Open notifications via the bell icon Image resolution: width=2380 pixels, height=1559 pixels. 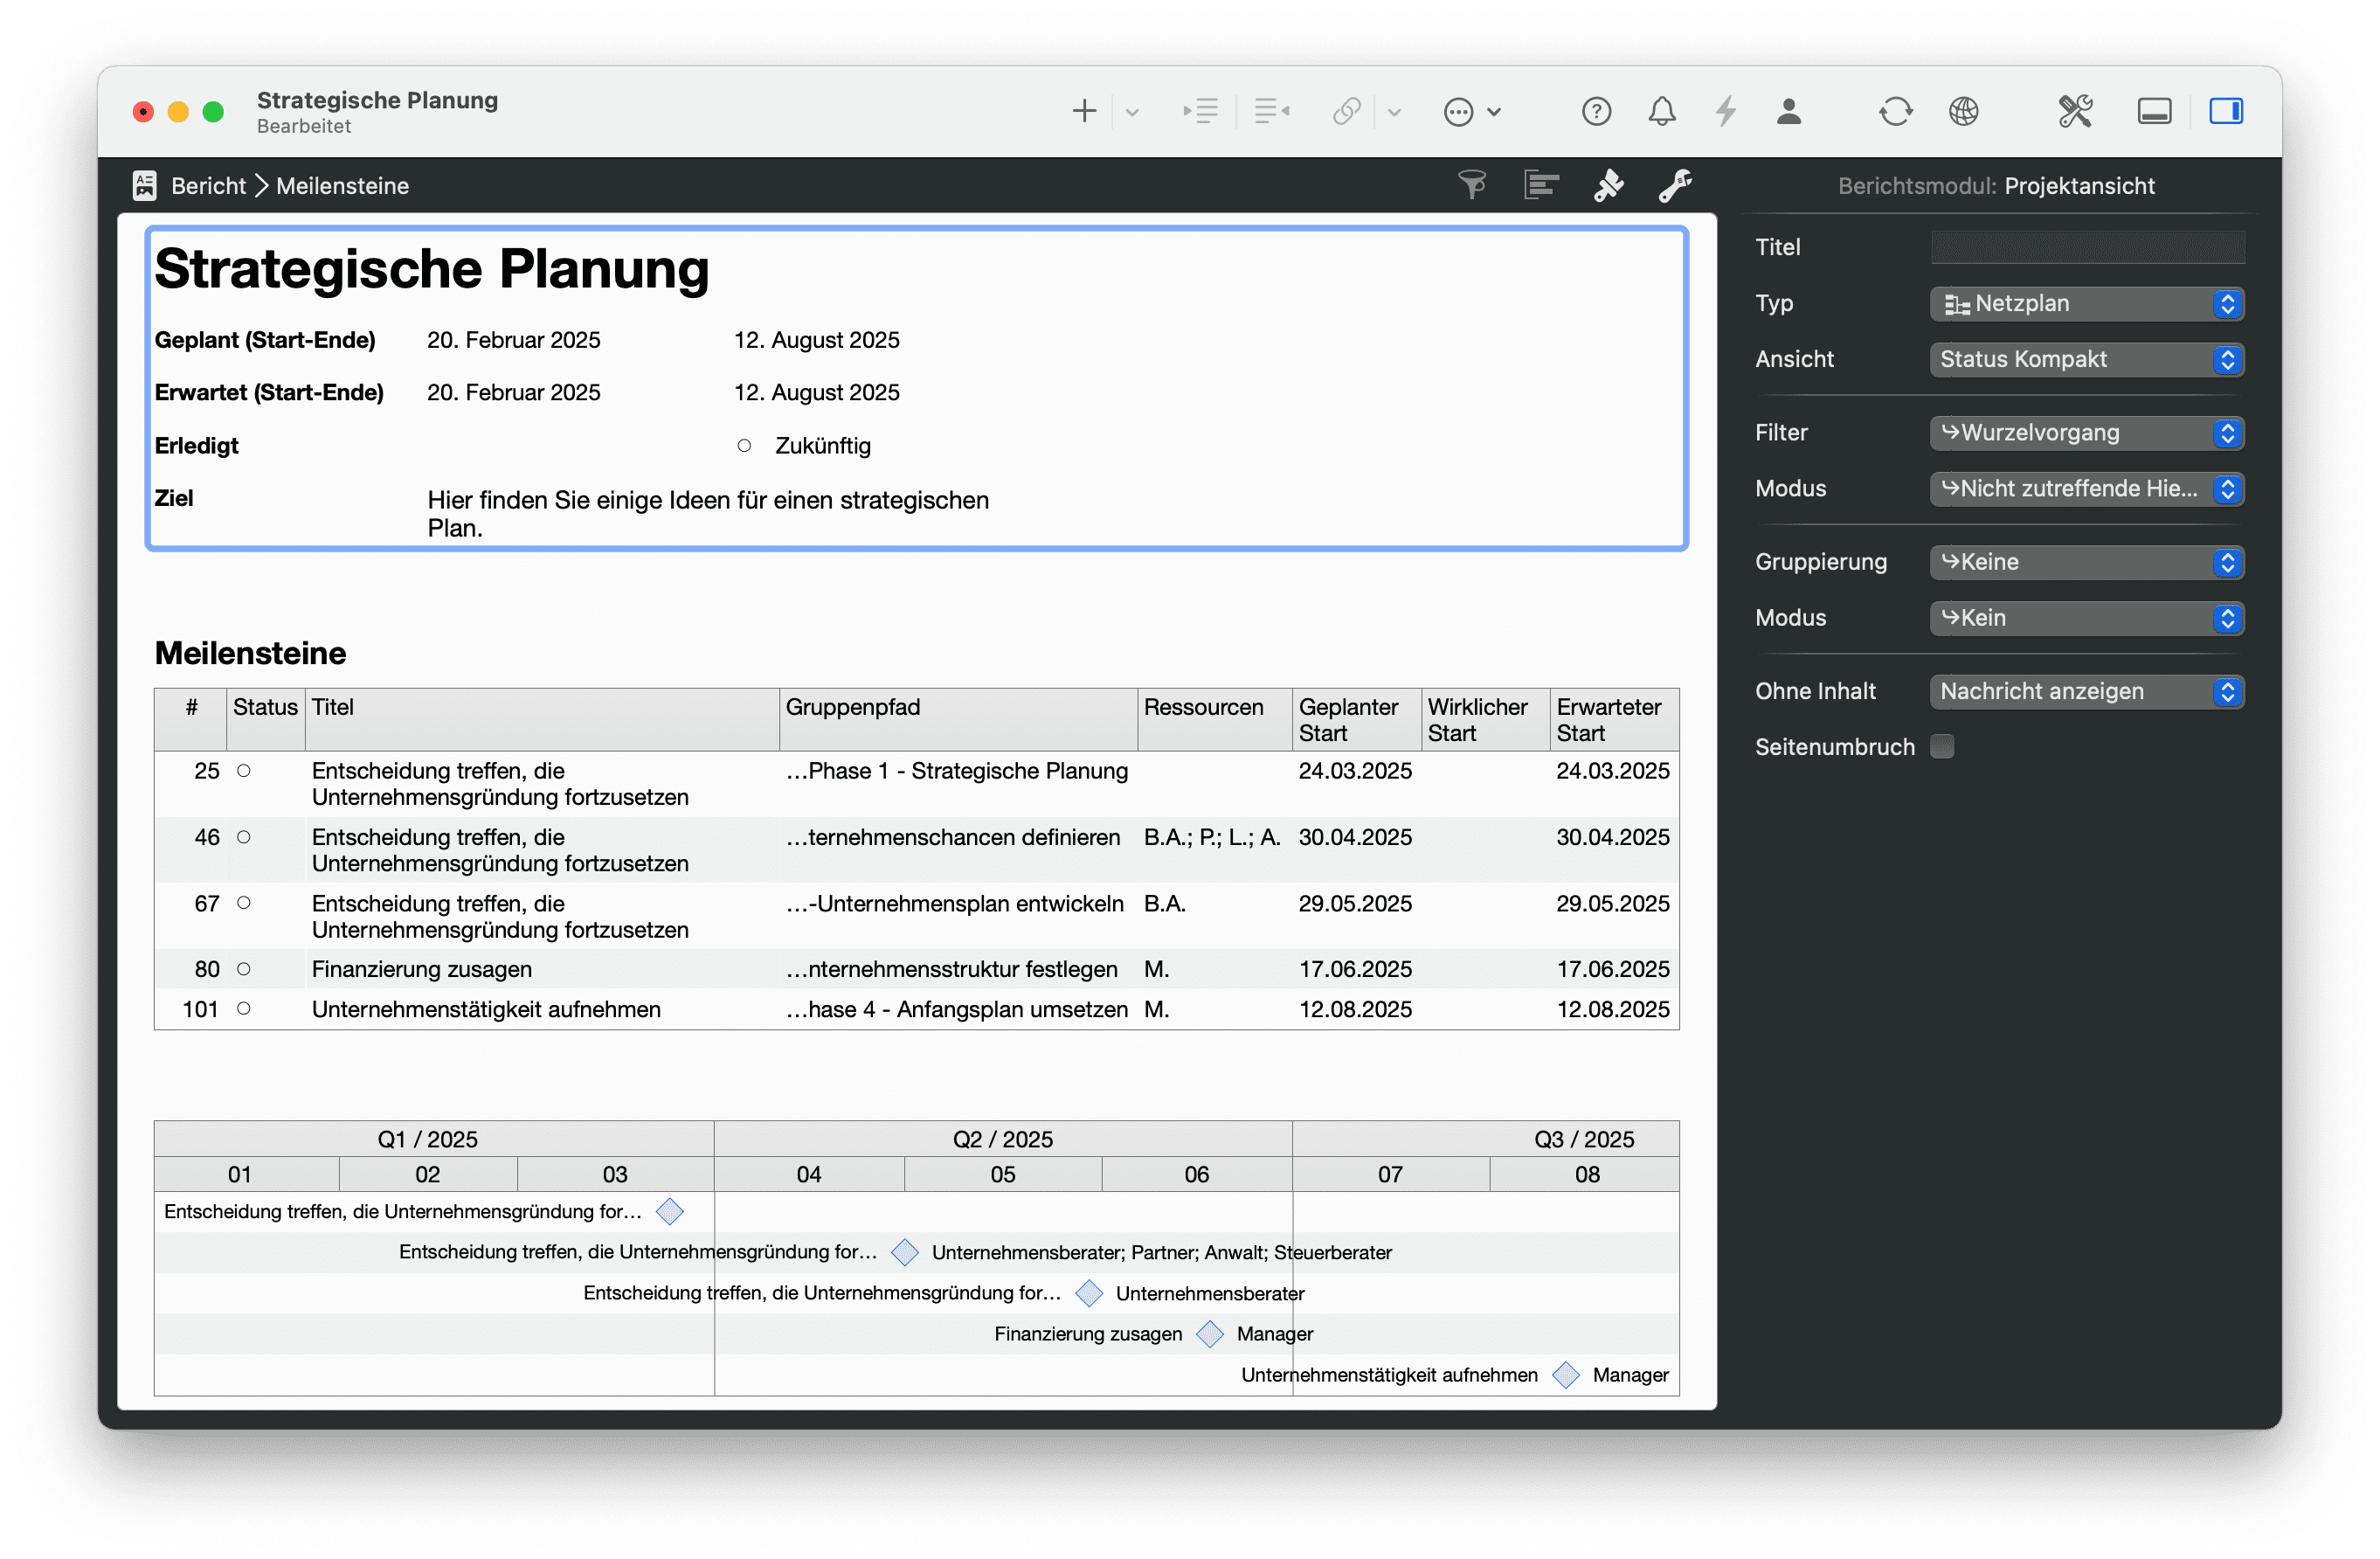click(x=1663, y=111)
